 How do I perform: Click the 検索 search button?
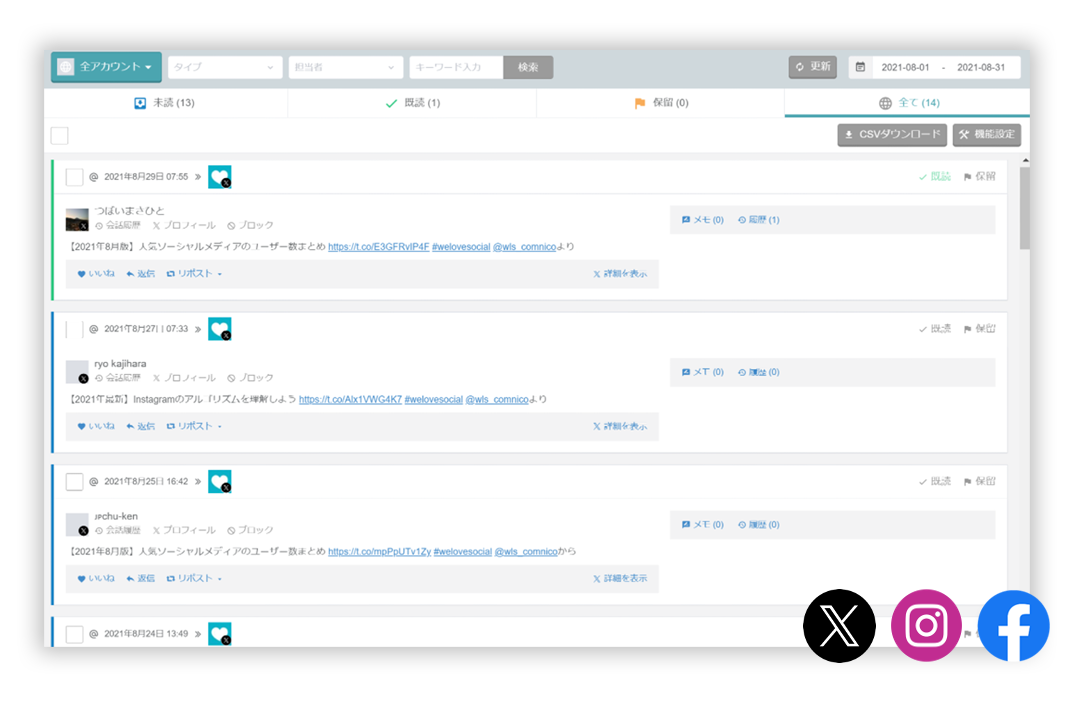(x=528, y=67)
